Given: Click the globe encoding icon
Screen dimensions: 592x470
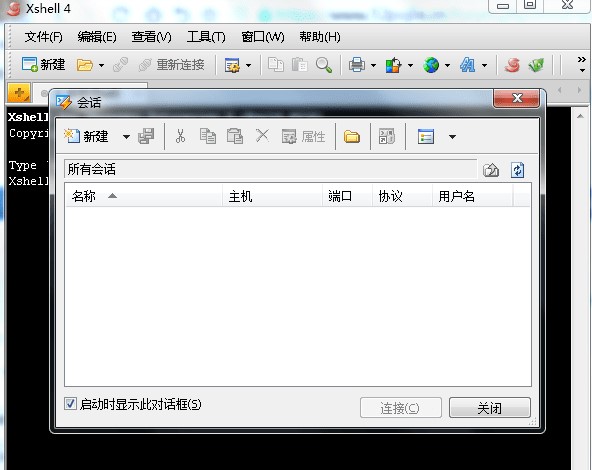Looking at the screenshot, I should tap(431, 65).
